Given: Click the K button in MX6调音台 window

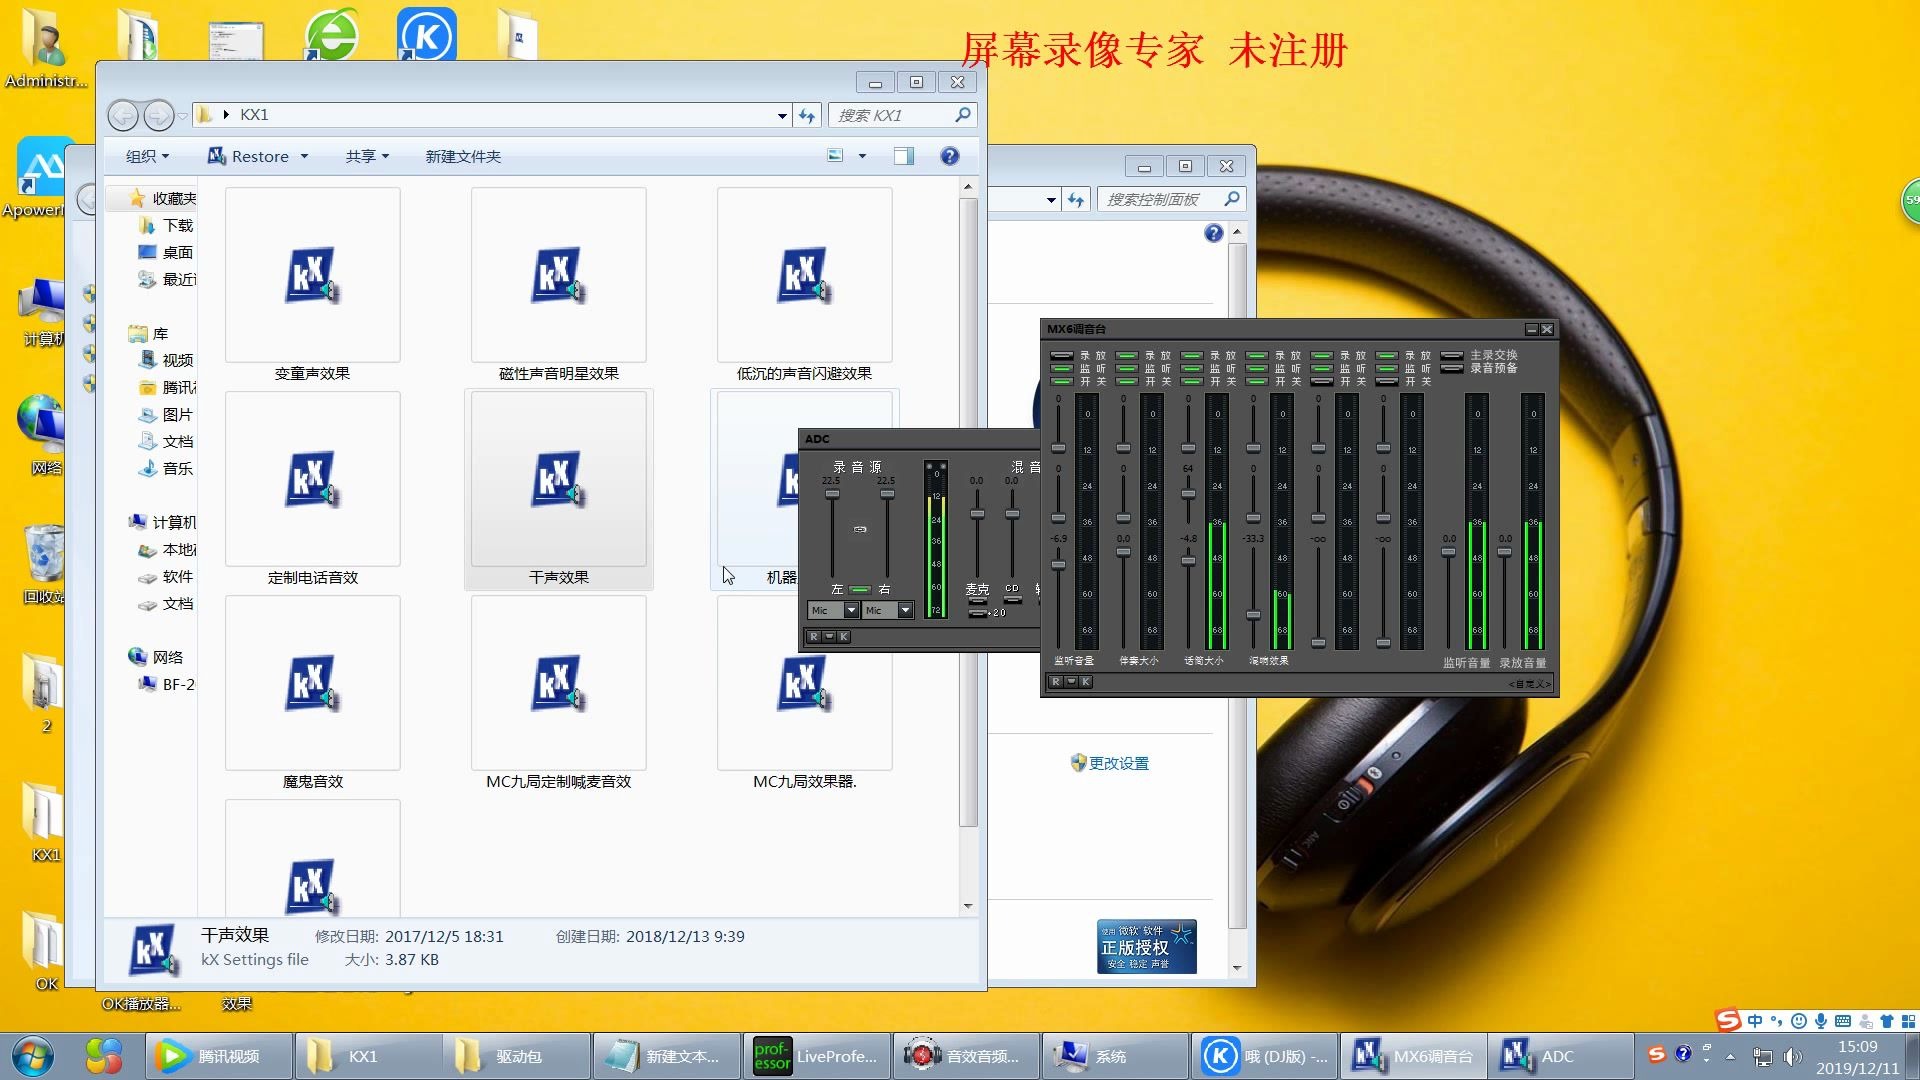Looking at the screenshot, I should point(1085,682).
